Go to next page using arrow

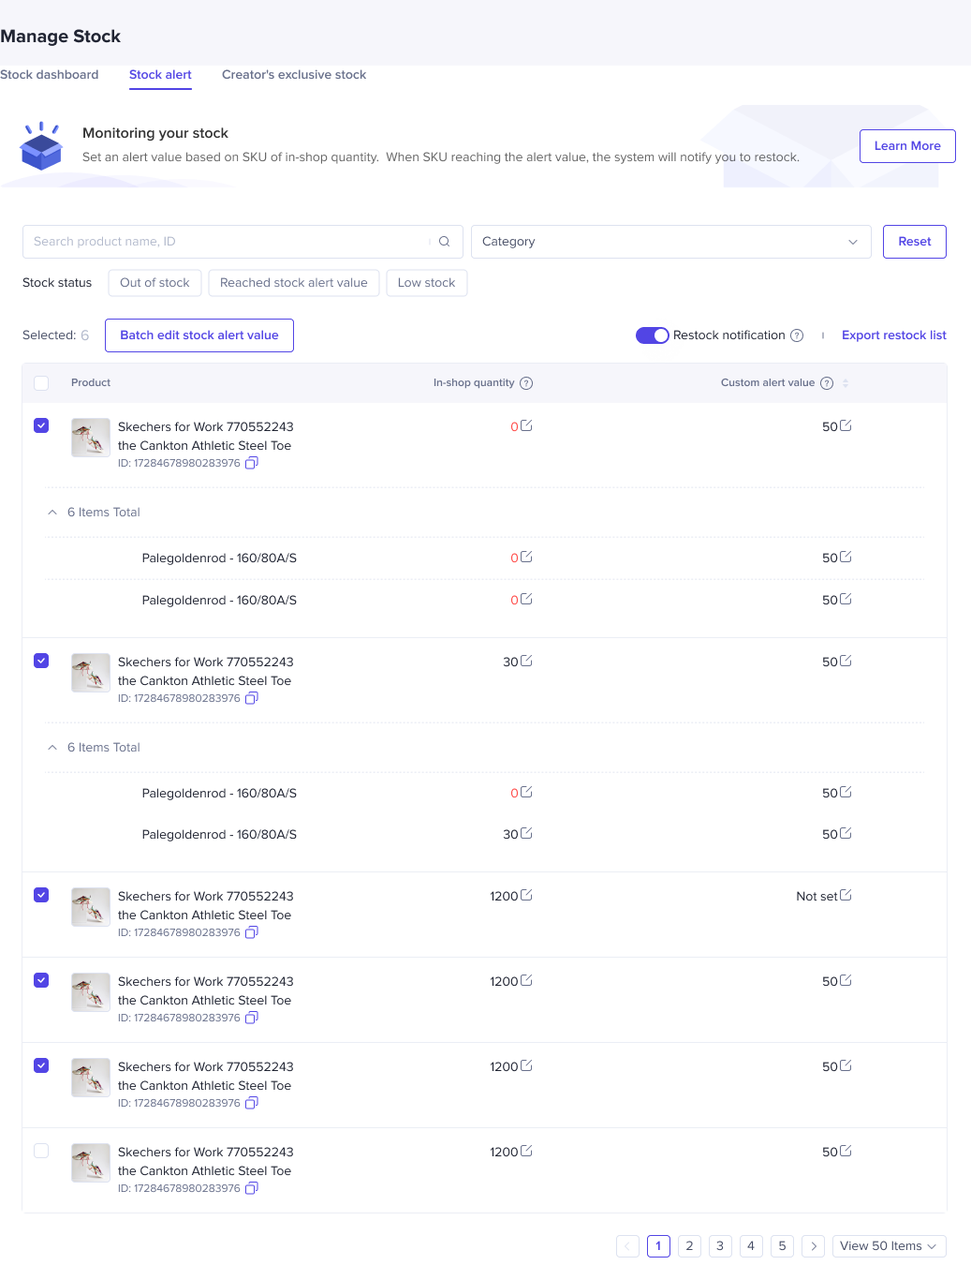814,1246
